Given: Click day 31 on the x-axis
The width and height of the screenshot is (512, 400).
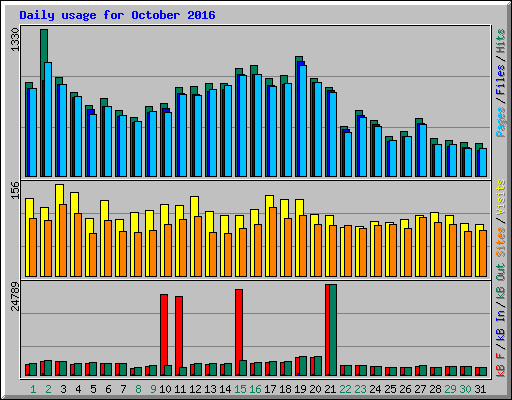Looking at the screenshot, I should point(480,389).
